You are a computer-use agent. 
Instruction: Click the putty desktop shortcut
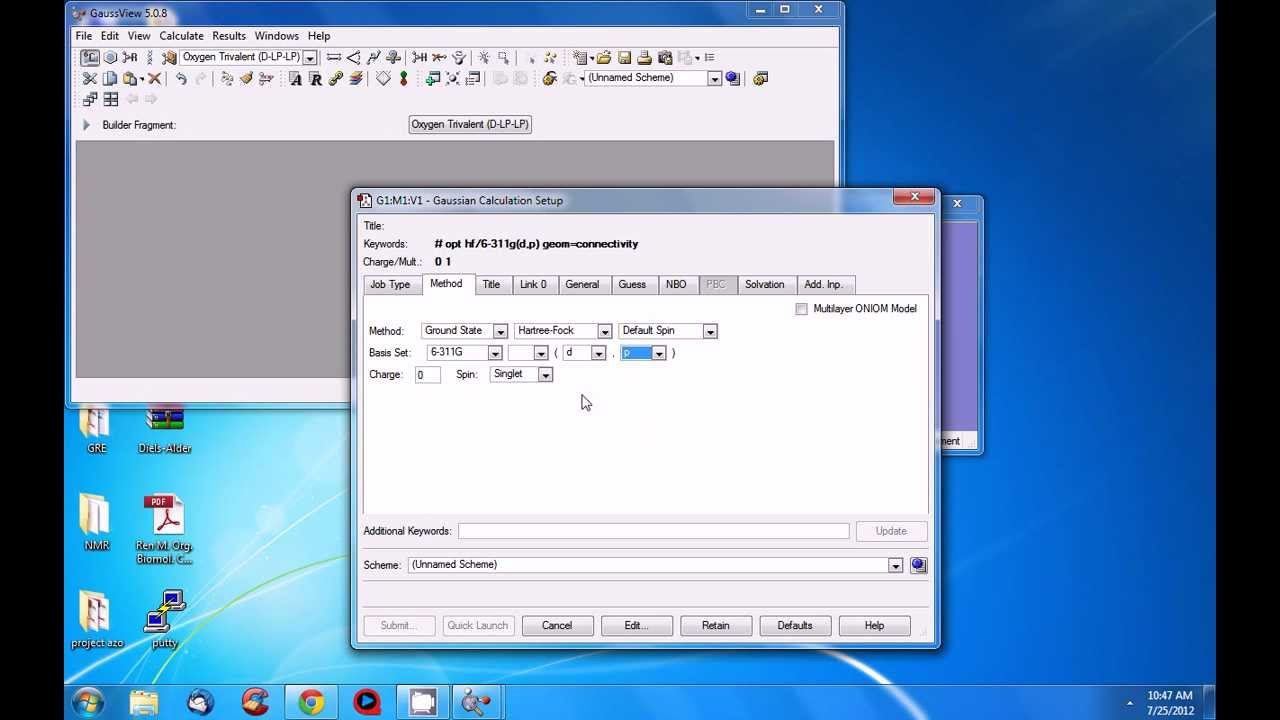165,620
